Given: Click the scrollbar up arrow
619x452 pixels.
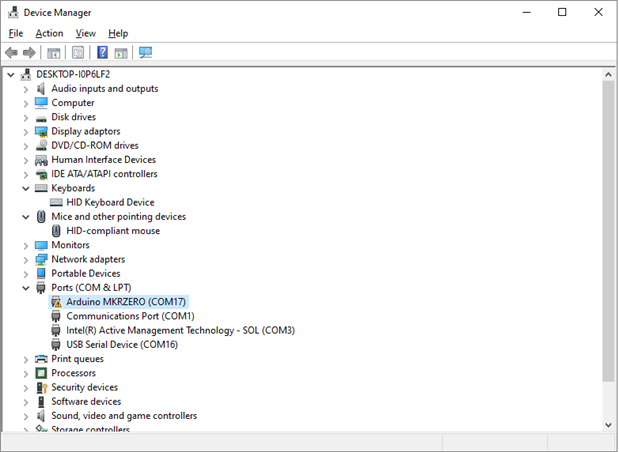Looking at the screenshot, I should click(x=608, y=74).
